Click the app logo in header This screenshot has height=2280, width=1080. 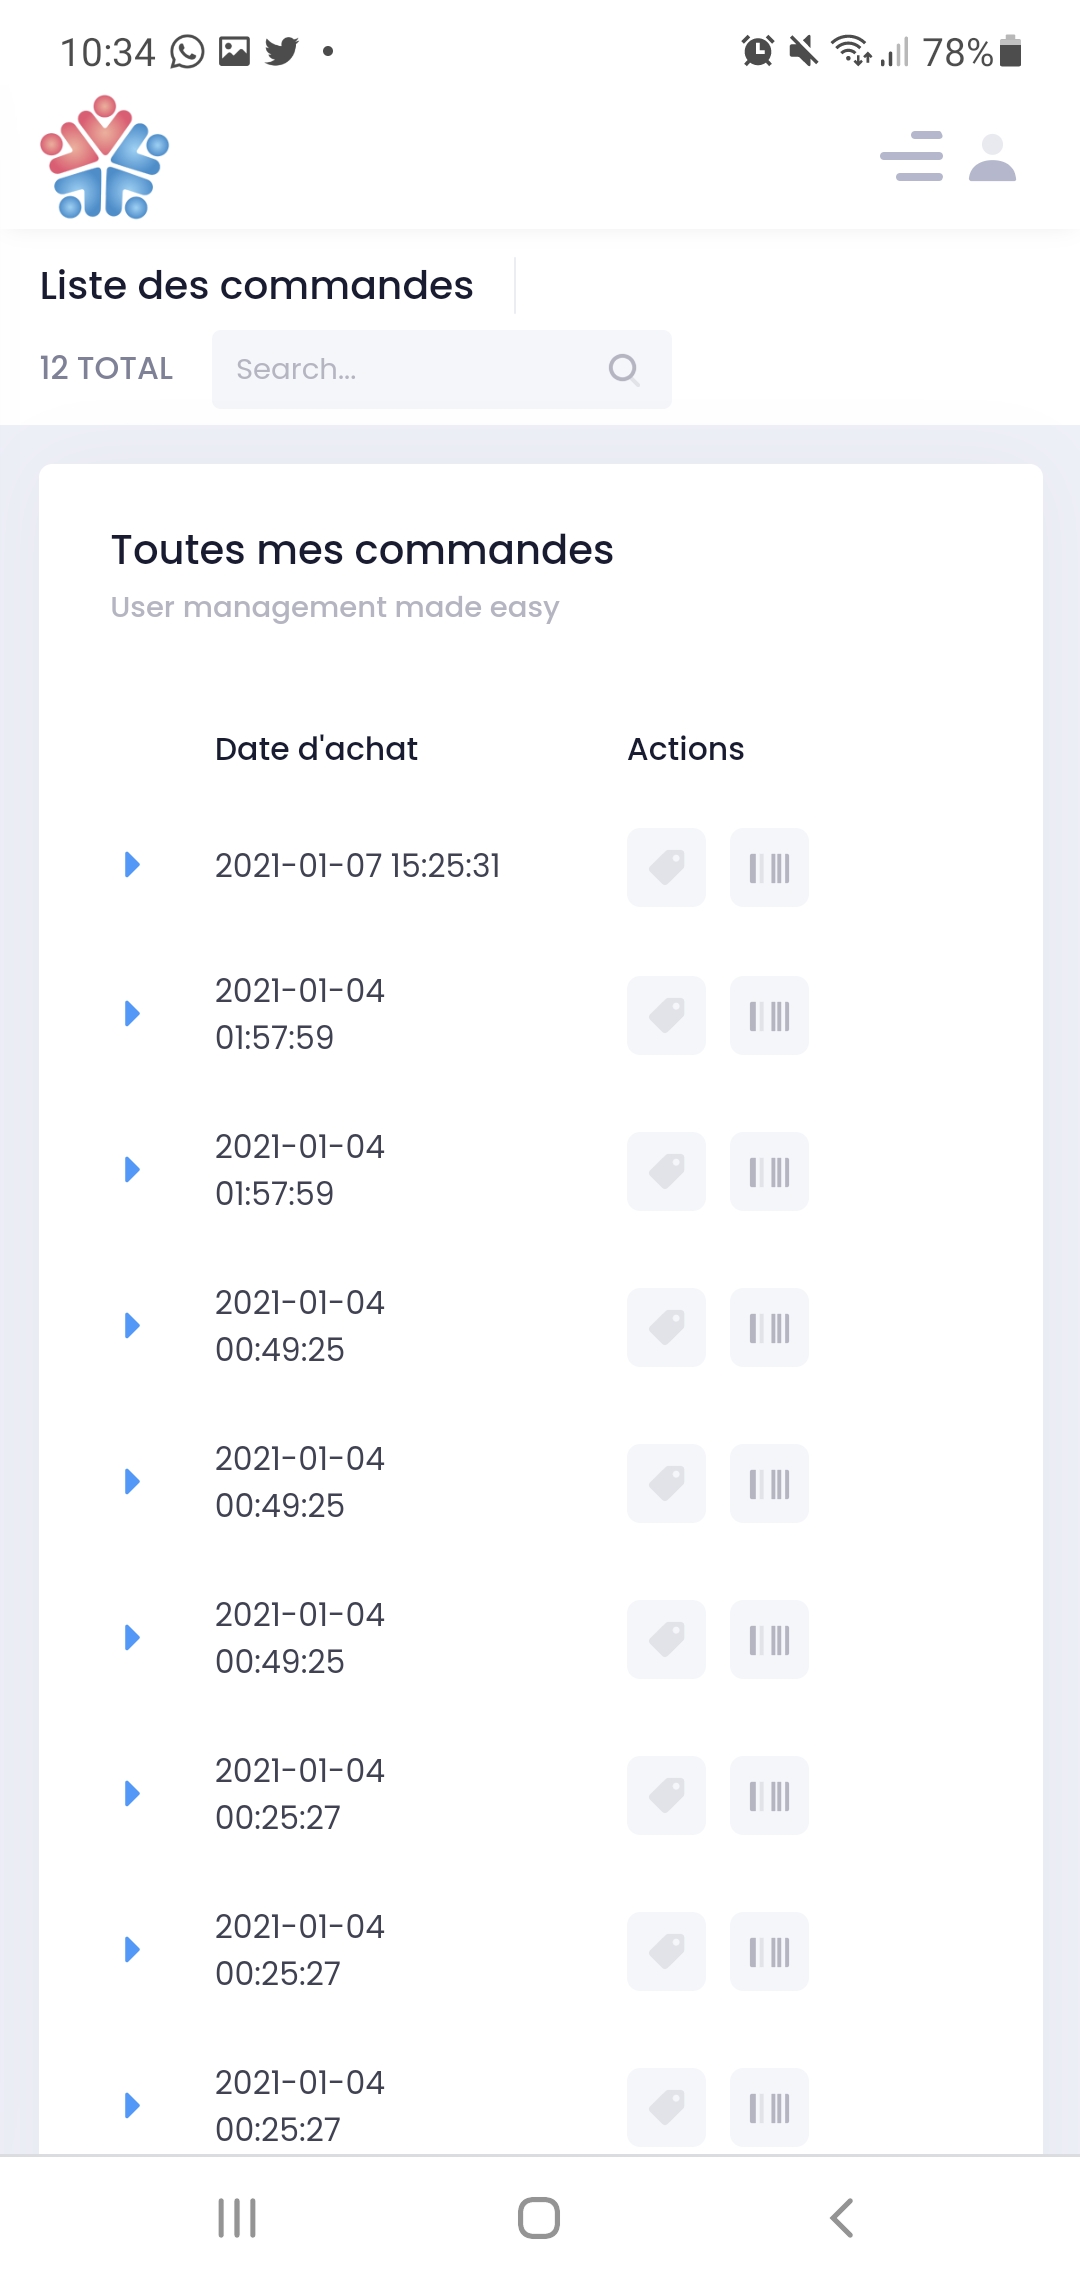tap(105, 157)
